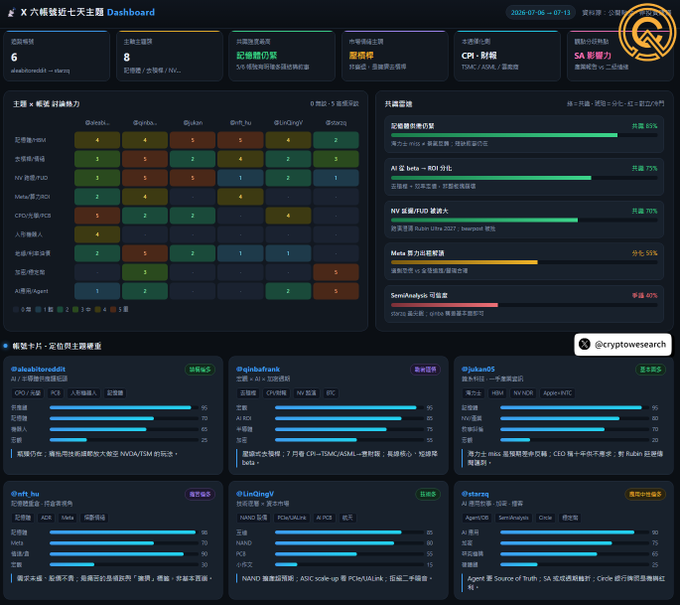The image size is (680, 605).
Task: Open the 記憶體仍緊 summary card
Action: (x=282, y=56)
